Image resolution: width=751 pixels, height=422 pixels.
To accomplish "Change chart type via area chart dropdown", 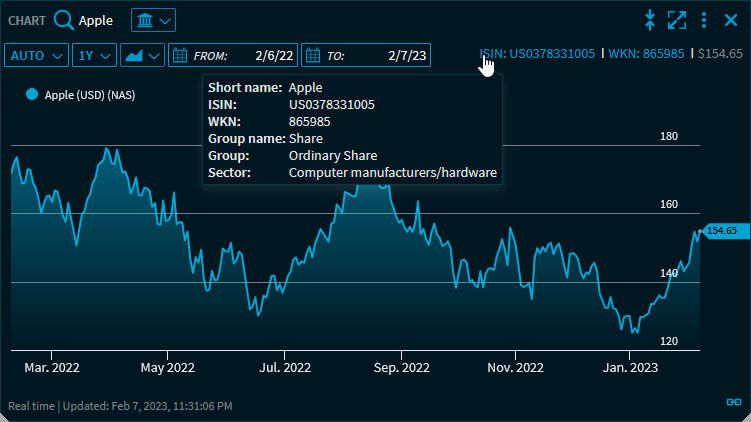I will click(142, 55).
